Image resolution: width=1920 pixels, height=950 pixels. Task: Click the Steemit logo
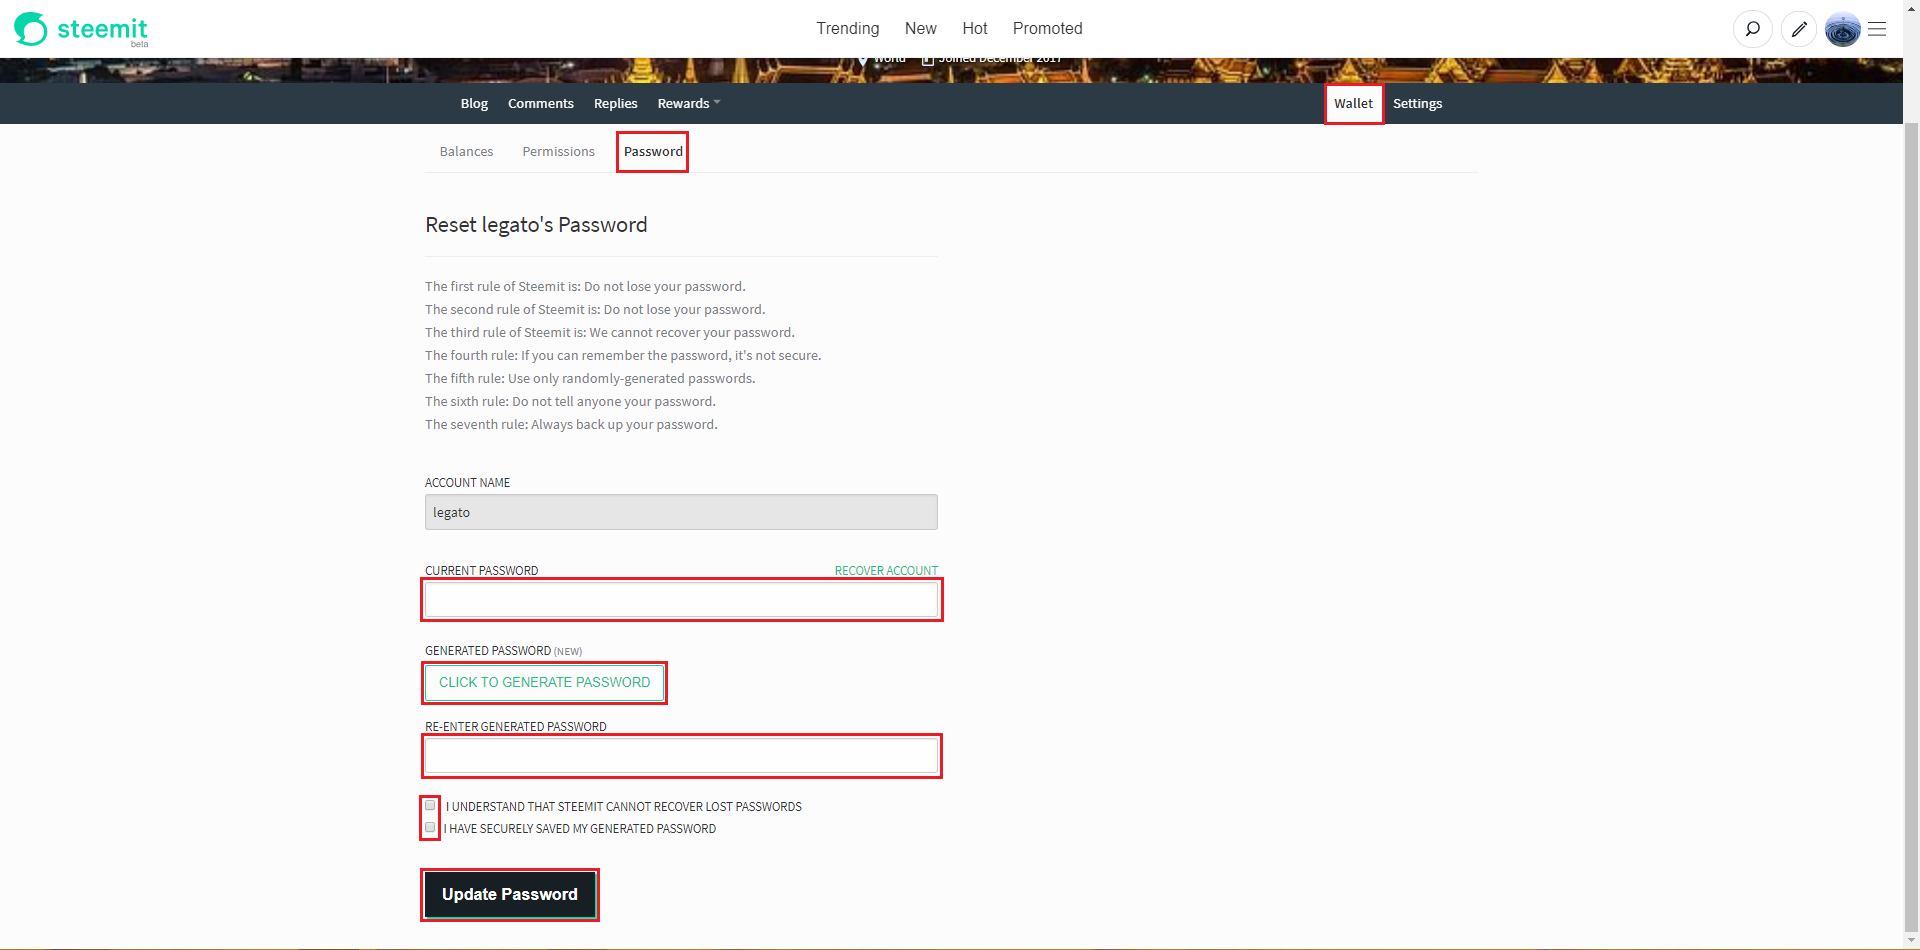(x=81, y=29)
